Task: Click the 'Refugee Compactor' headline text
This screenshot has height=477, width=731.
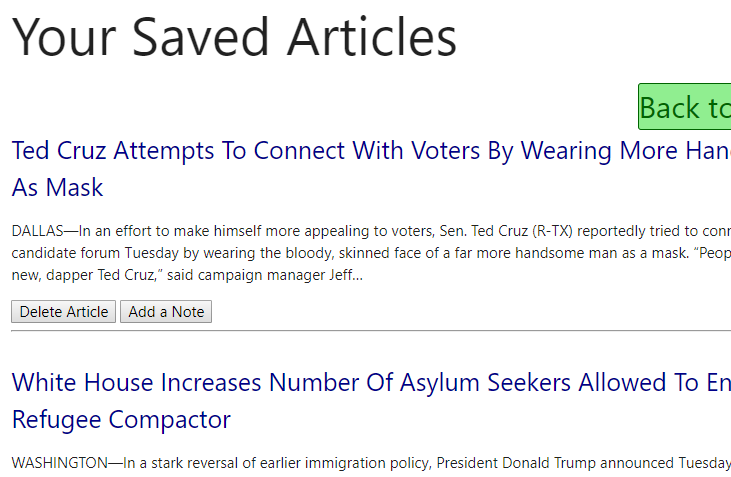Action: pyautogui.click(x=121, y=420)
